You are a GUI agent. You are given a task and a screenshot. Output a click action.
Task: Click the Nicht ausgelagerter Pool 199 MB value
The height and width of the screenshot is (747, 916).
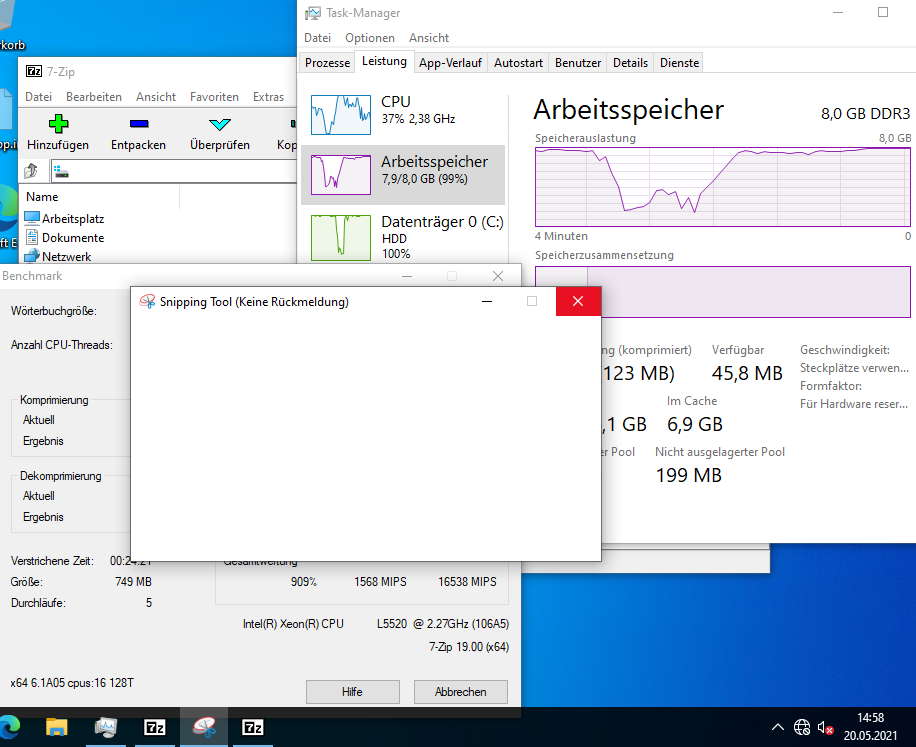click(688, 475)
